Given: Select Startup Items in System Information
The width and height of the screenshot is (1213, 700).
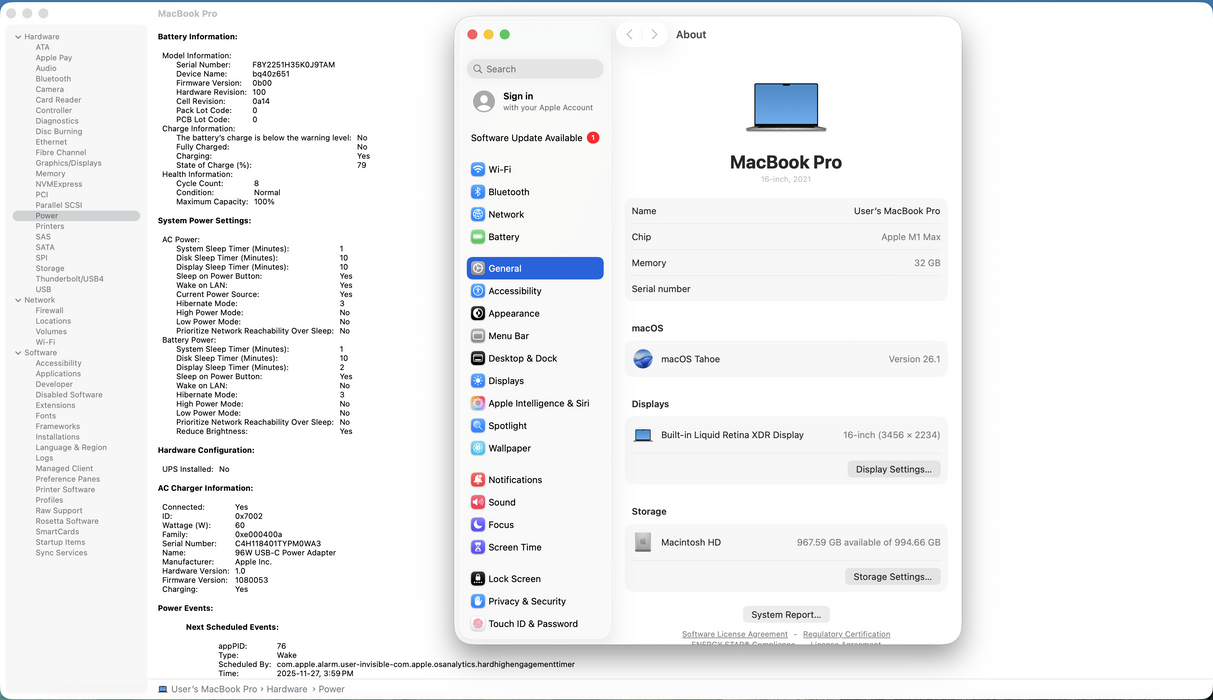Looking at the screenshot, I should coord(60,542).
